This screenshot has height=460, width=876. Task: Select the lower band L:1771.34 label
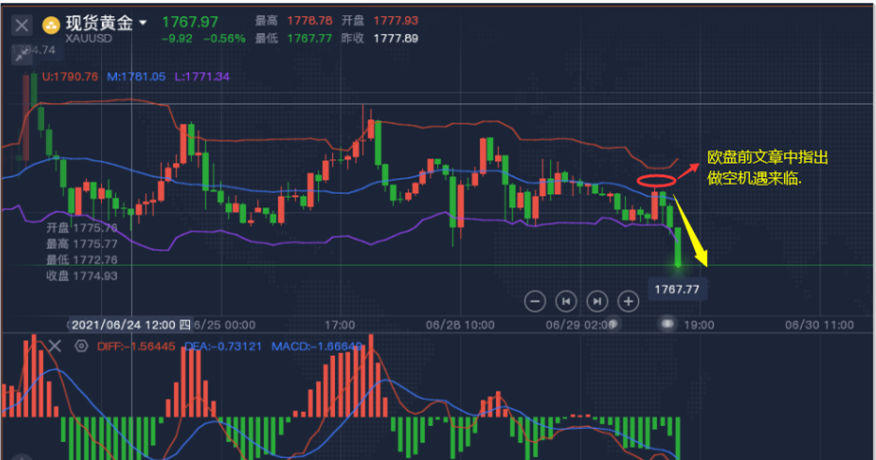coord(202,76)
